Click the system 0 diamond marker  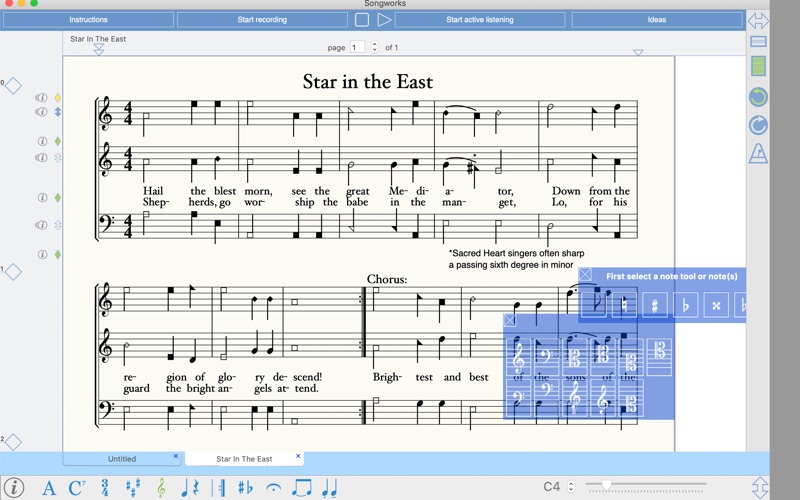pos(13,85)
